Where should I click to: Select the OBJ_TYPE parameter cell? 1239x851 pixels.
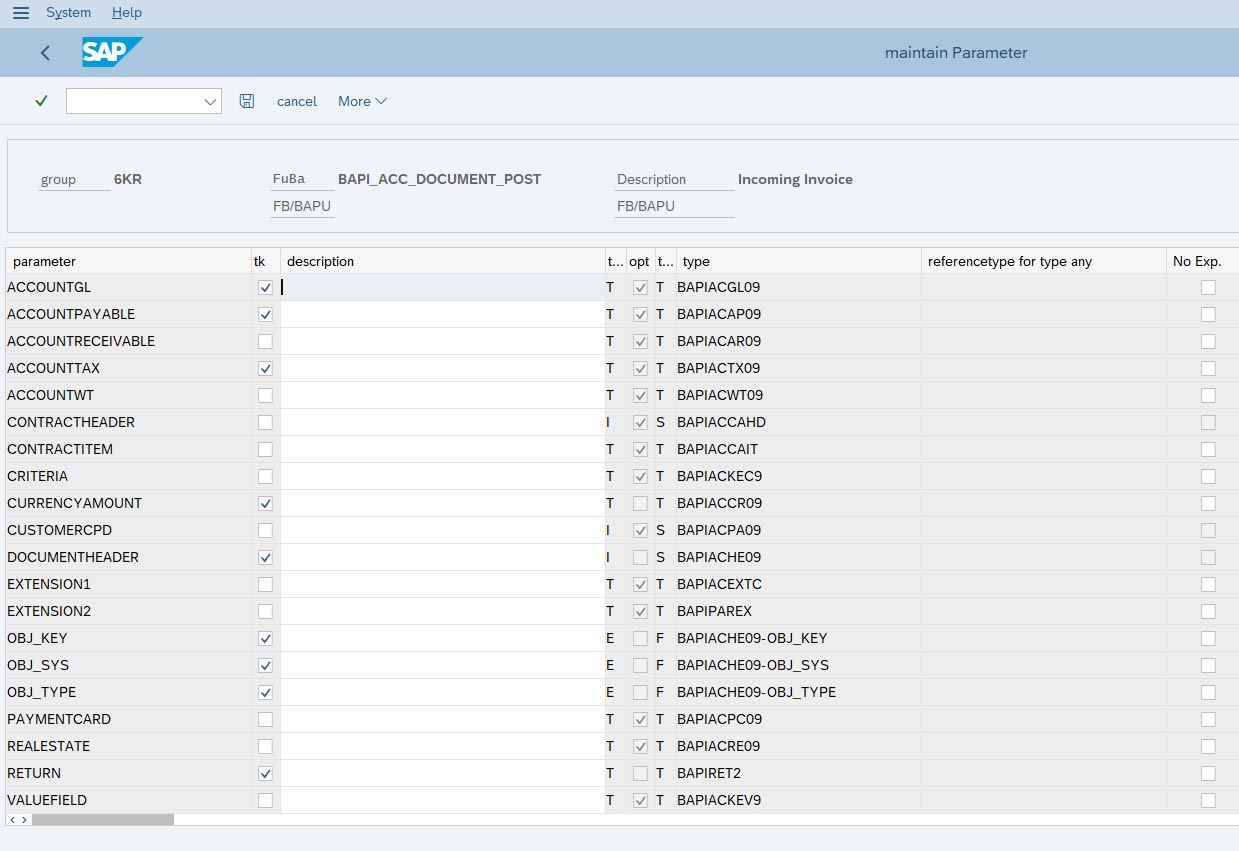coord(128,692)
